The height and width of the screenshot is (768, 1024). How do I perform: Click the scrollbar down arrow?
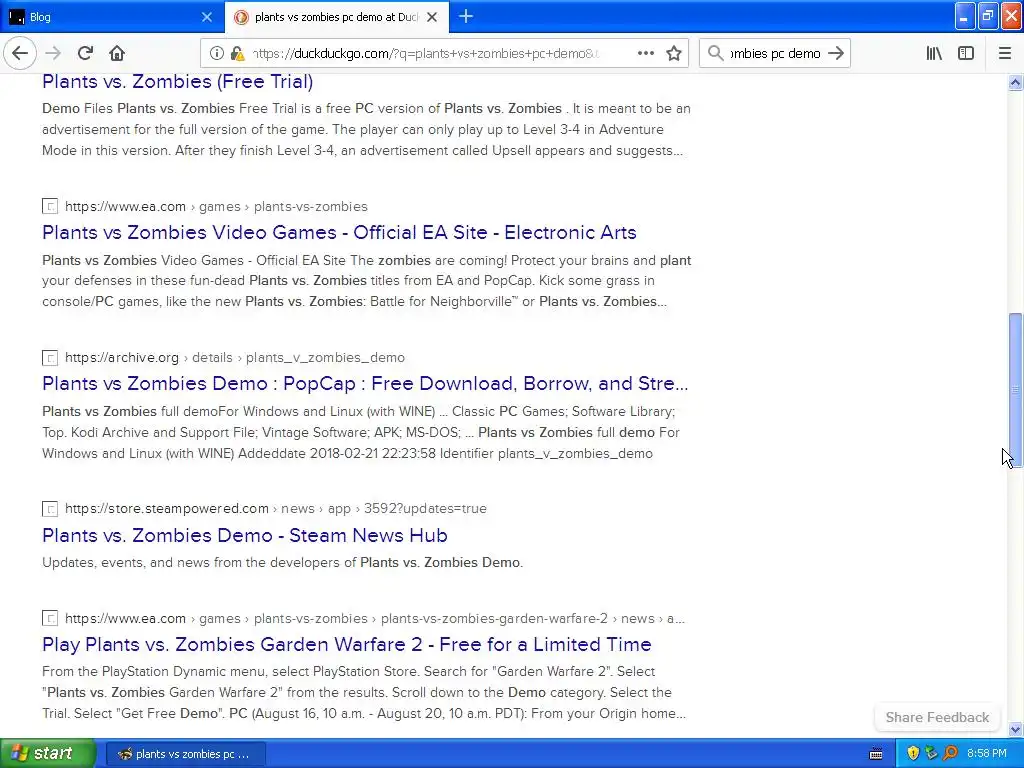click(x=1015, y=729)
